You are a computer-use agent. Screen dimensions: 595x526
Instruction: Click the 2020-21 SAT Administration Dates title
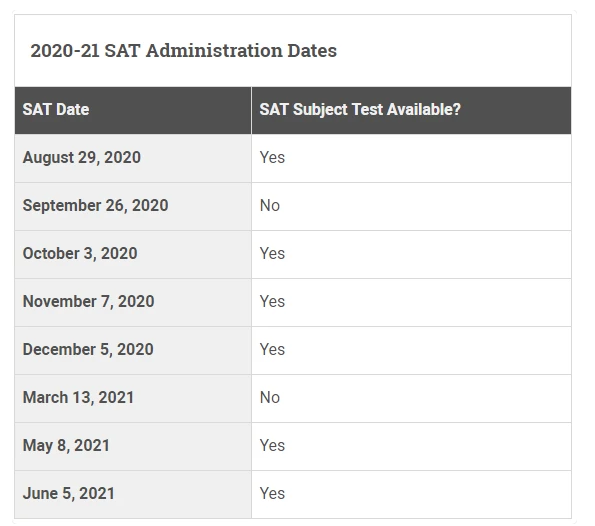(183, 50)
